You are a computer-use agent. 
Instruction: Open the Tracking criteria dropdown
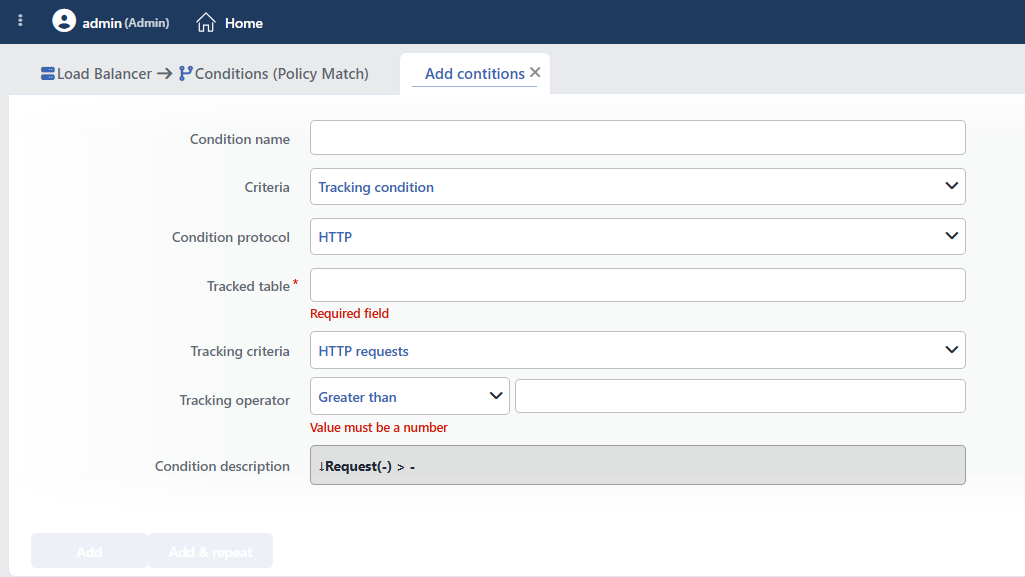(637, 350)
